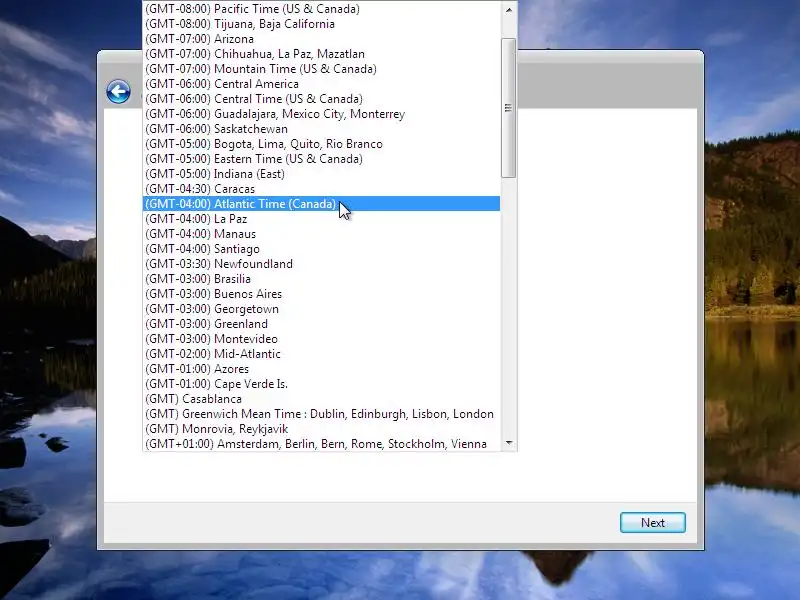Select Greenwich Mean Time Dublin, London entry
Screen dimensions: 800x600
tap(321, 414)
